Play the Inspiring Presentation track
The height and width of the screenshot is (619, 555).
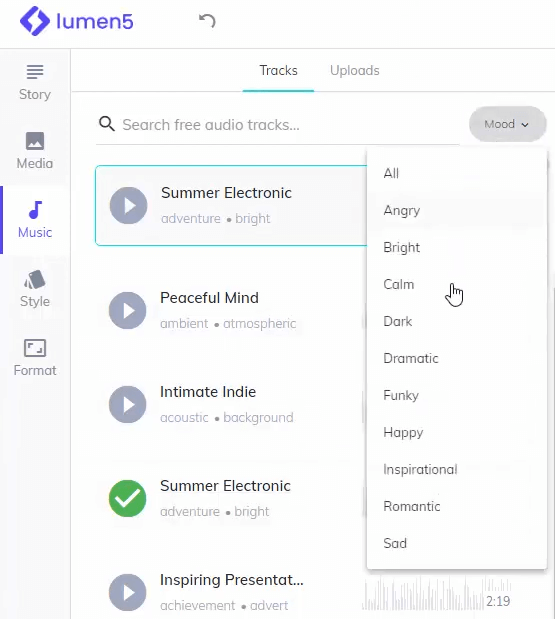click(128, 592)
